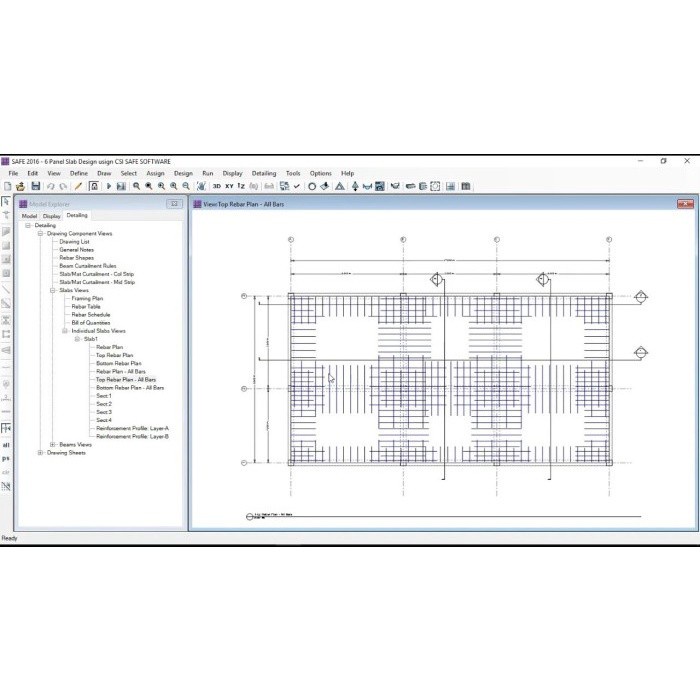Click the Save floppy disk icon

coord(36,186)
